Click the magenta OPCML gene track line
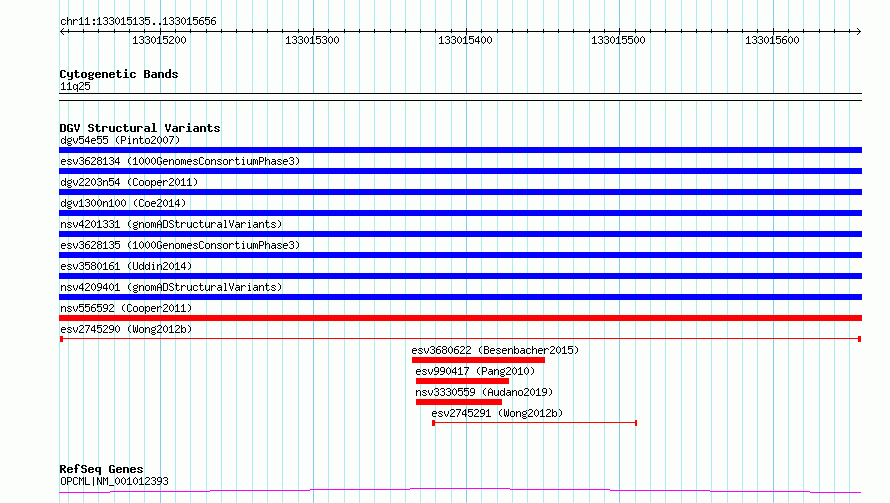This screenshot has width=890, height=503. pos(460,491)
